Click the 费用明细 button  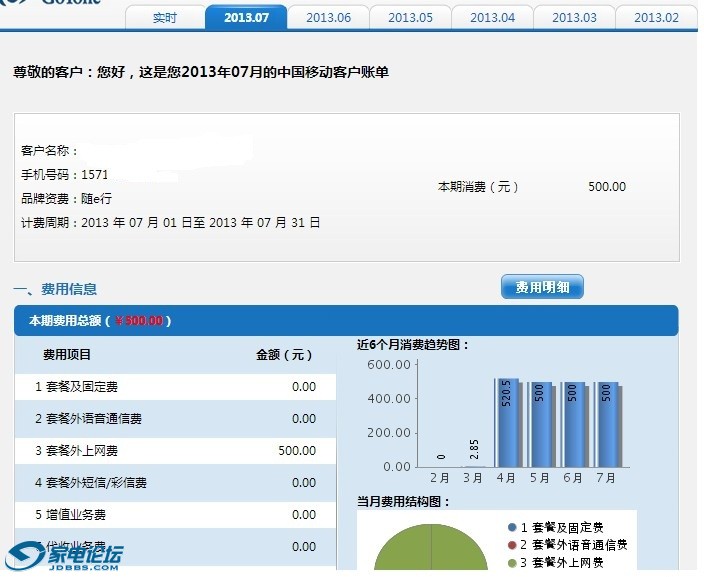[x=542, y=286]
